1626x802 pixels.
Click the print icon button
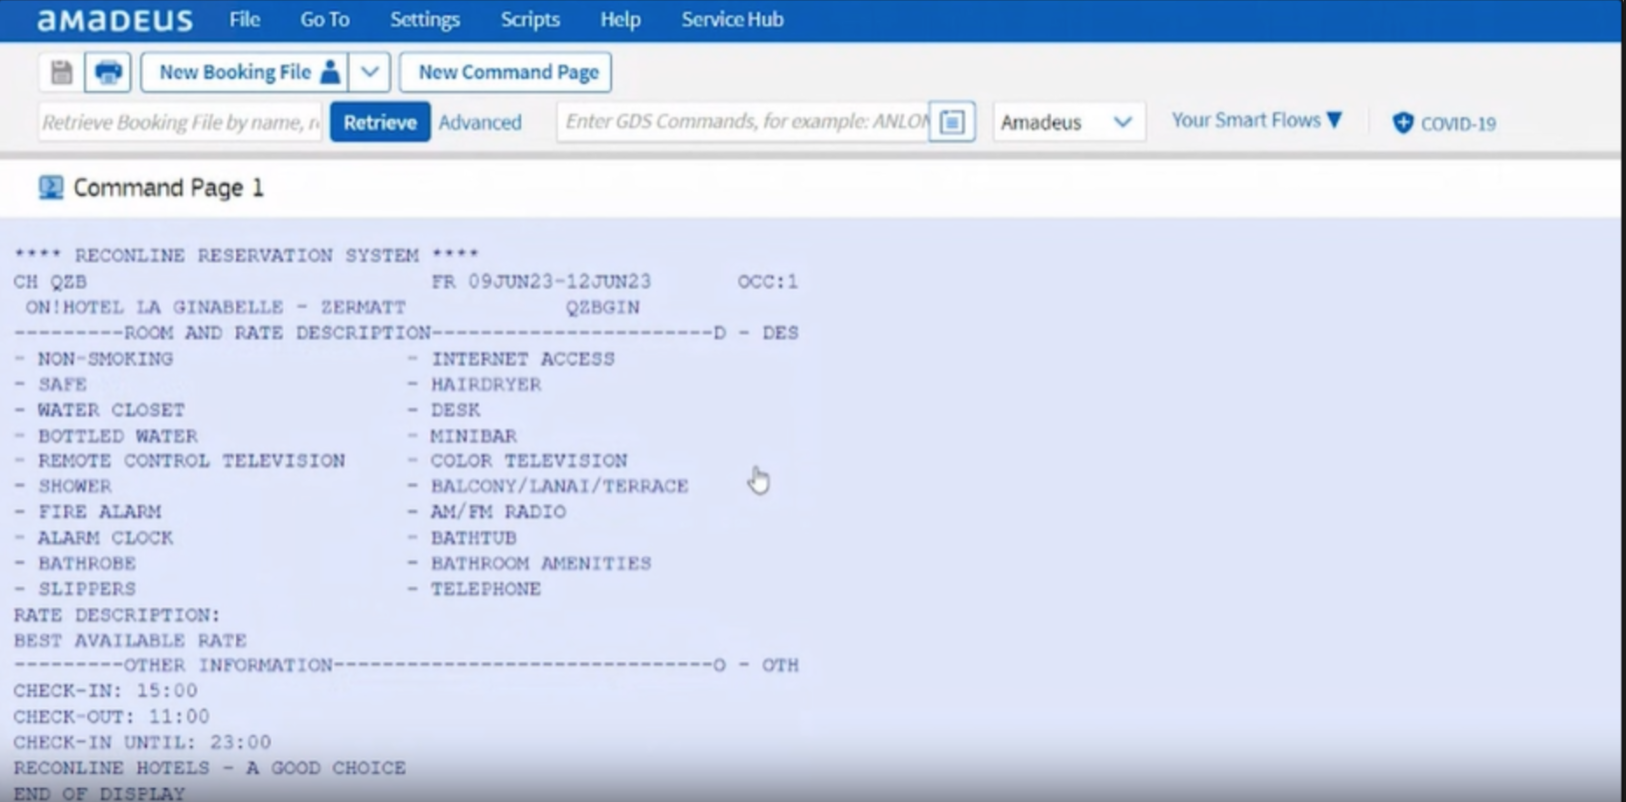[108, 72]
